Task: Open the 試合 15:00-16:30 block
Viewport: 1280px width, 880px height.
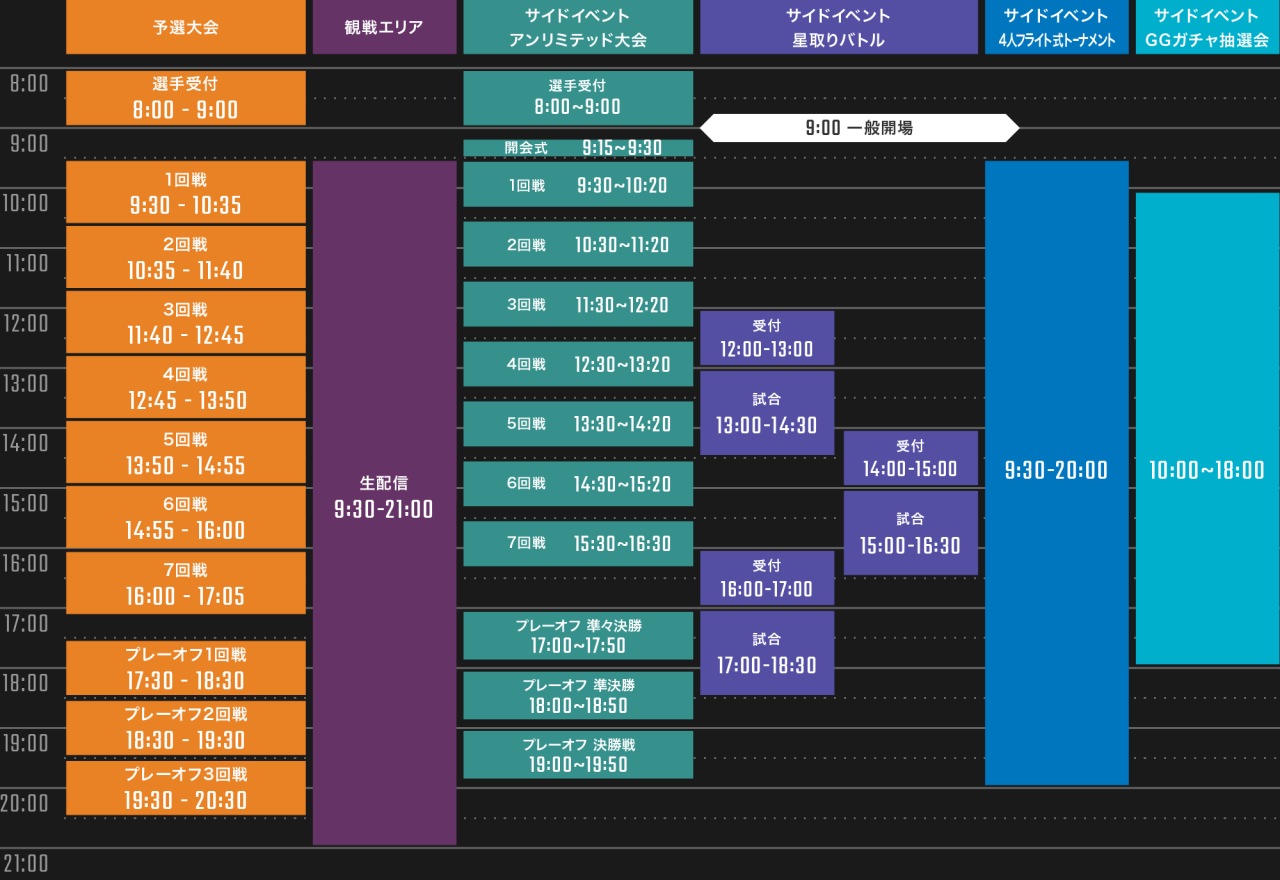Action: pos(910,532)
